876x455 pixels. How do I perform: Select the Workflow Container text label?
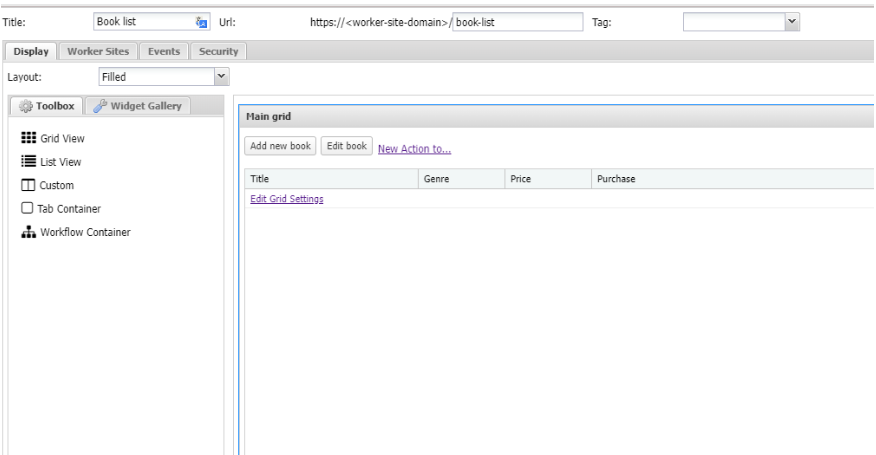(x=85, y=232)
